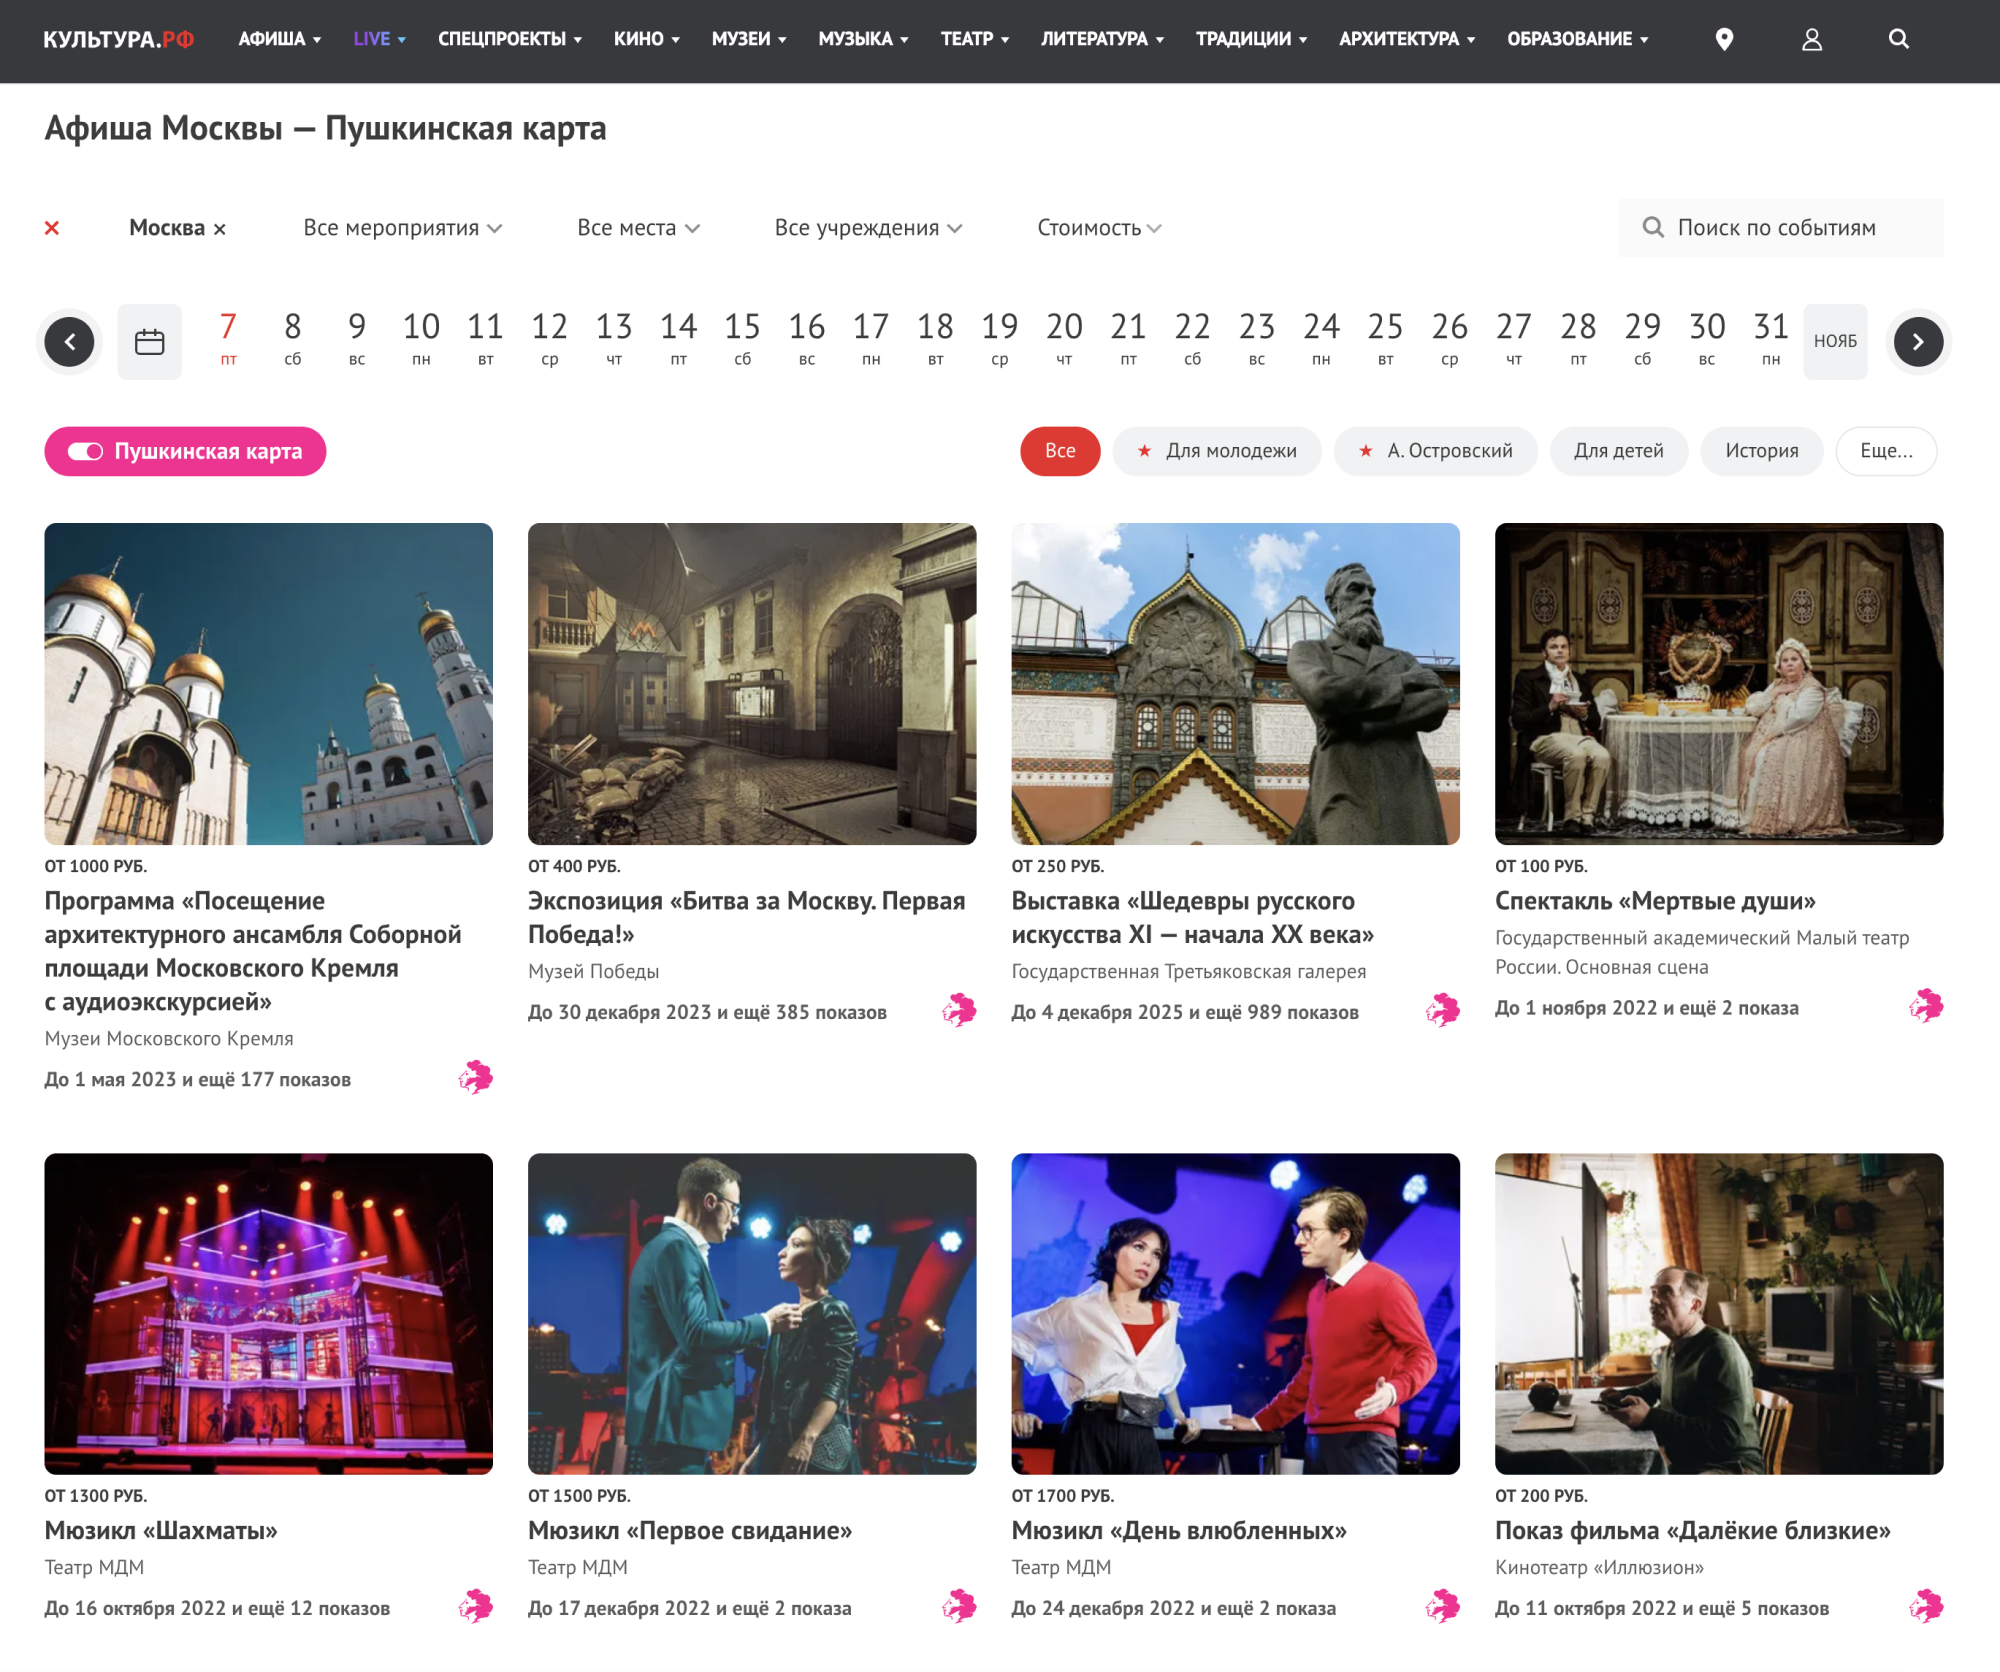Select date 22 сб in calendar strip
Viewport: 2000px width, 1672px height.
pyautogui.click(x=1192, y=338)
